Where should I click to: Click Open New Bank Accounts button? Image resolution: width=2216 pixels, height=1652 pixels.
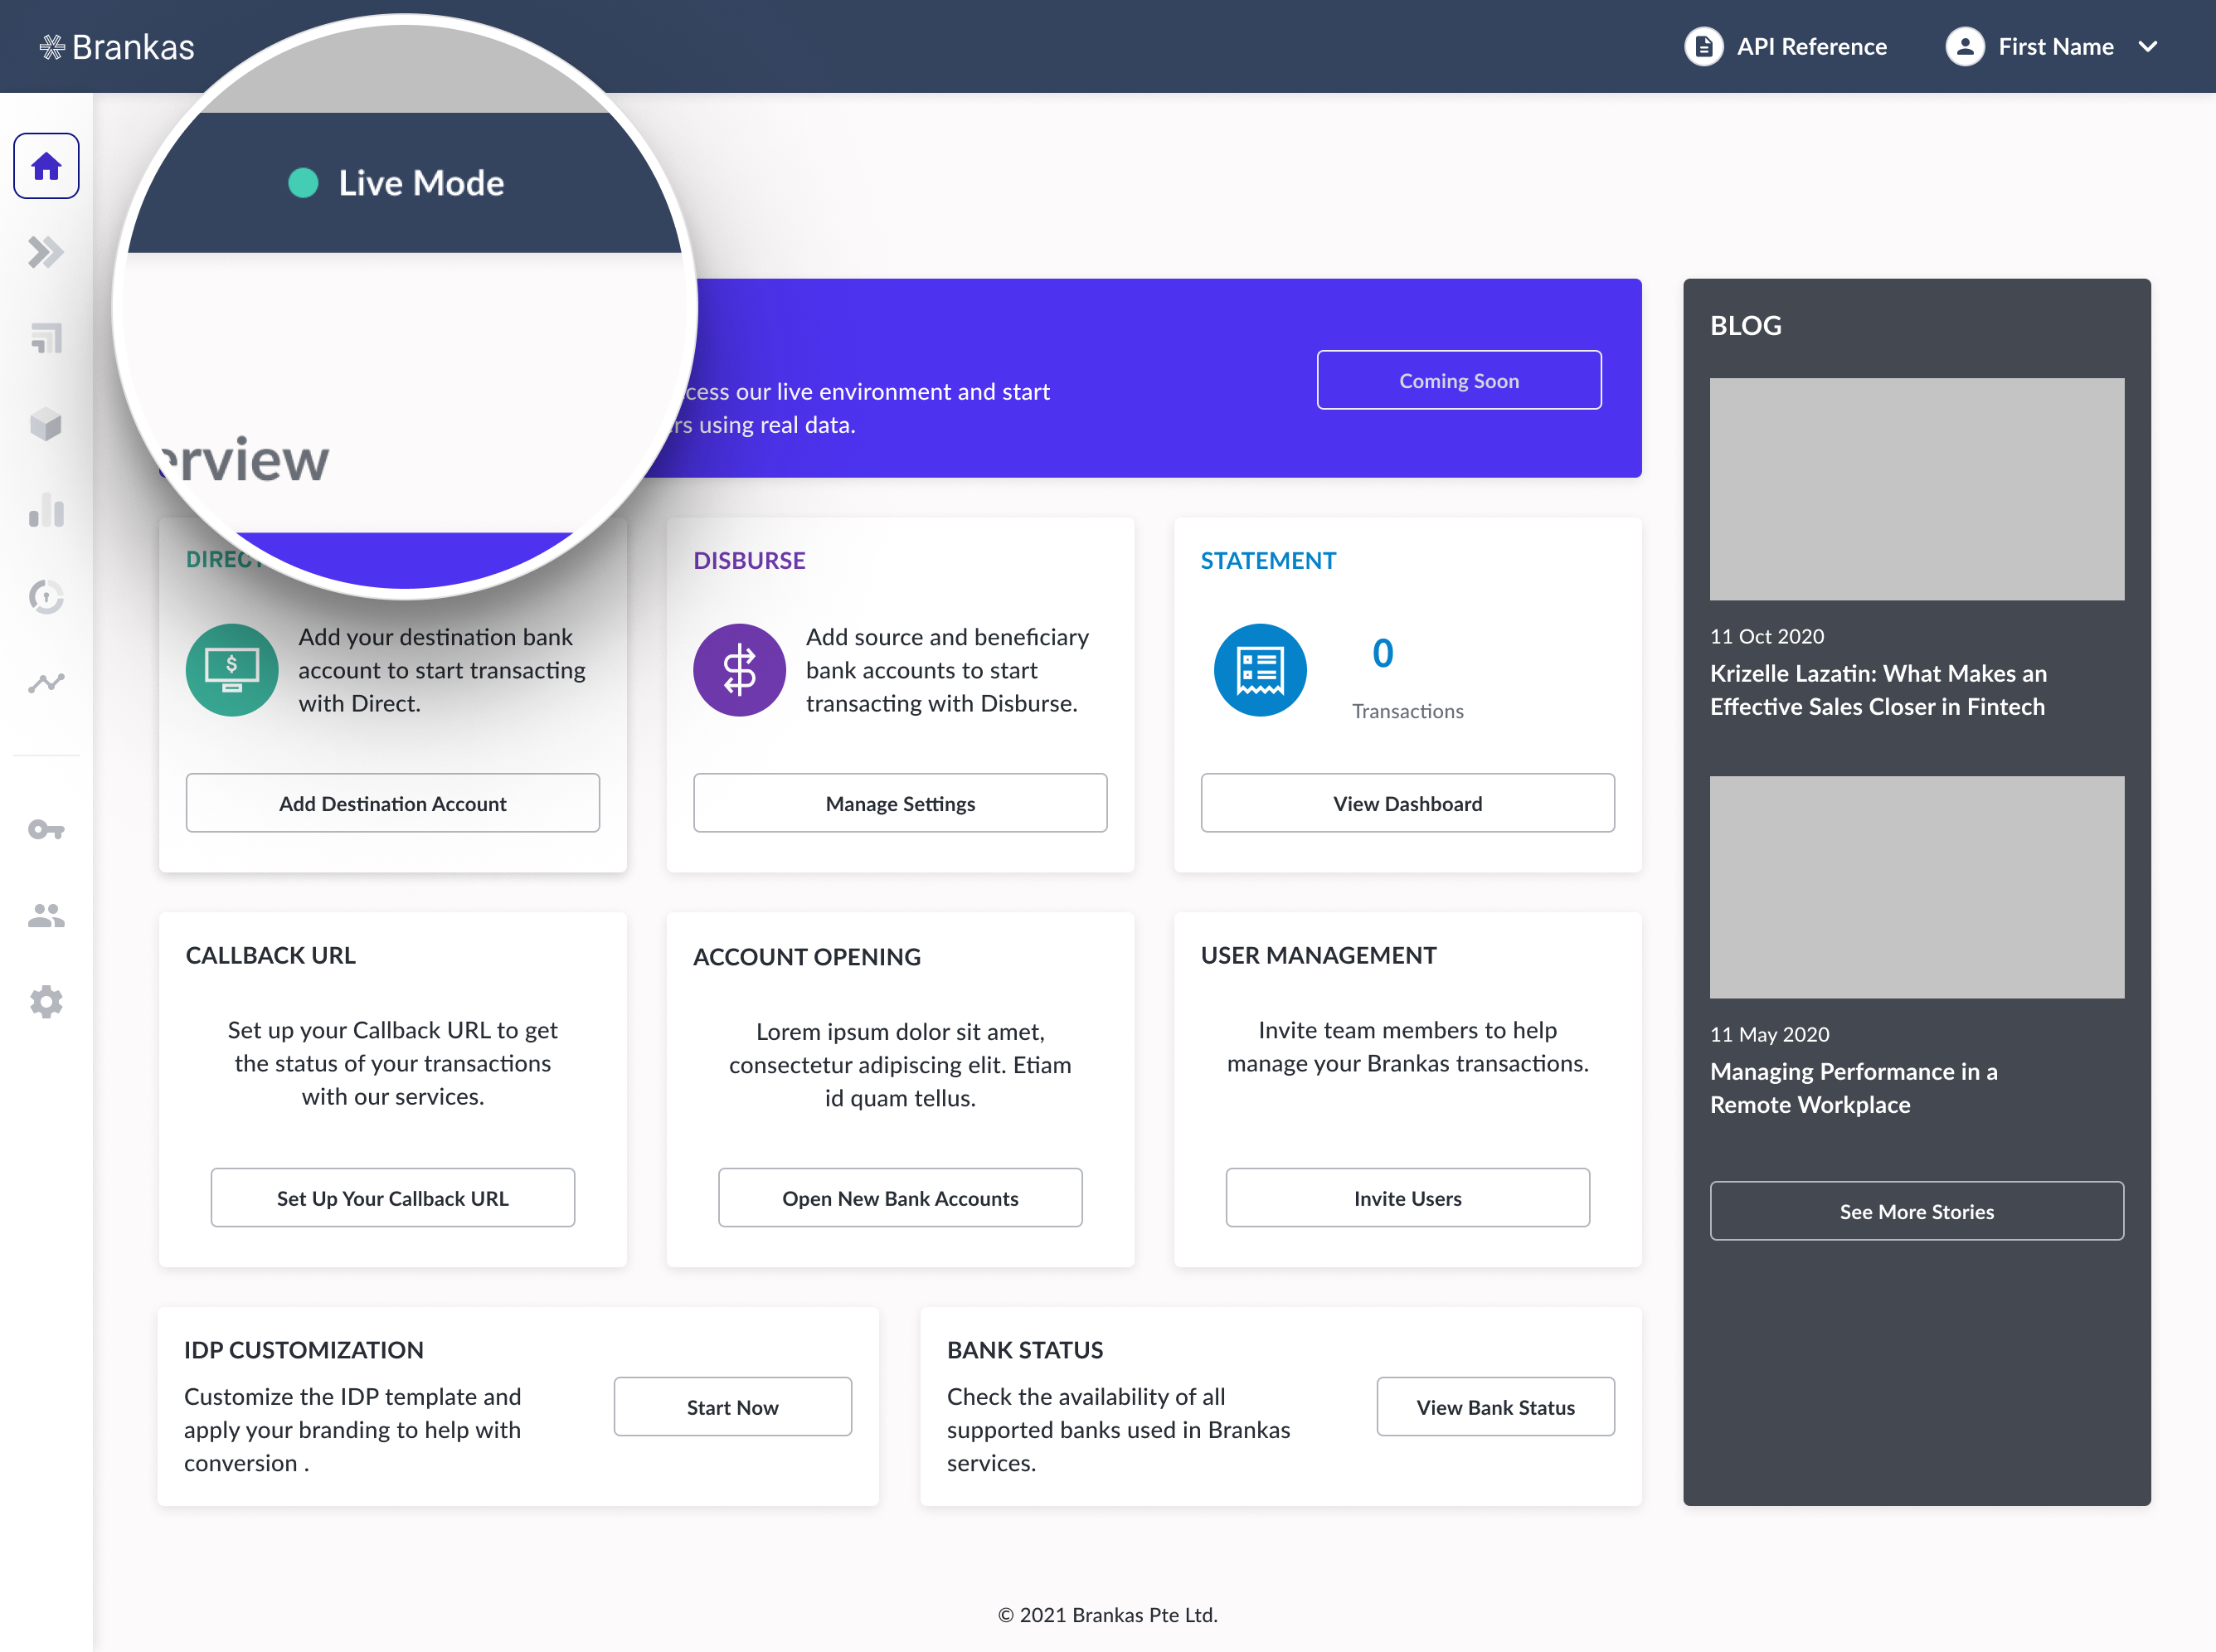coord(900,1198)
